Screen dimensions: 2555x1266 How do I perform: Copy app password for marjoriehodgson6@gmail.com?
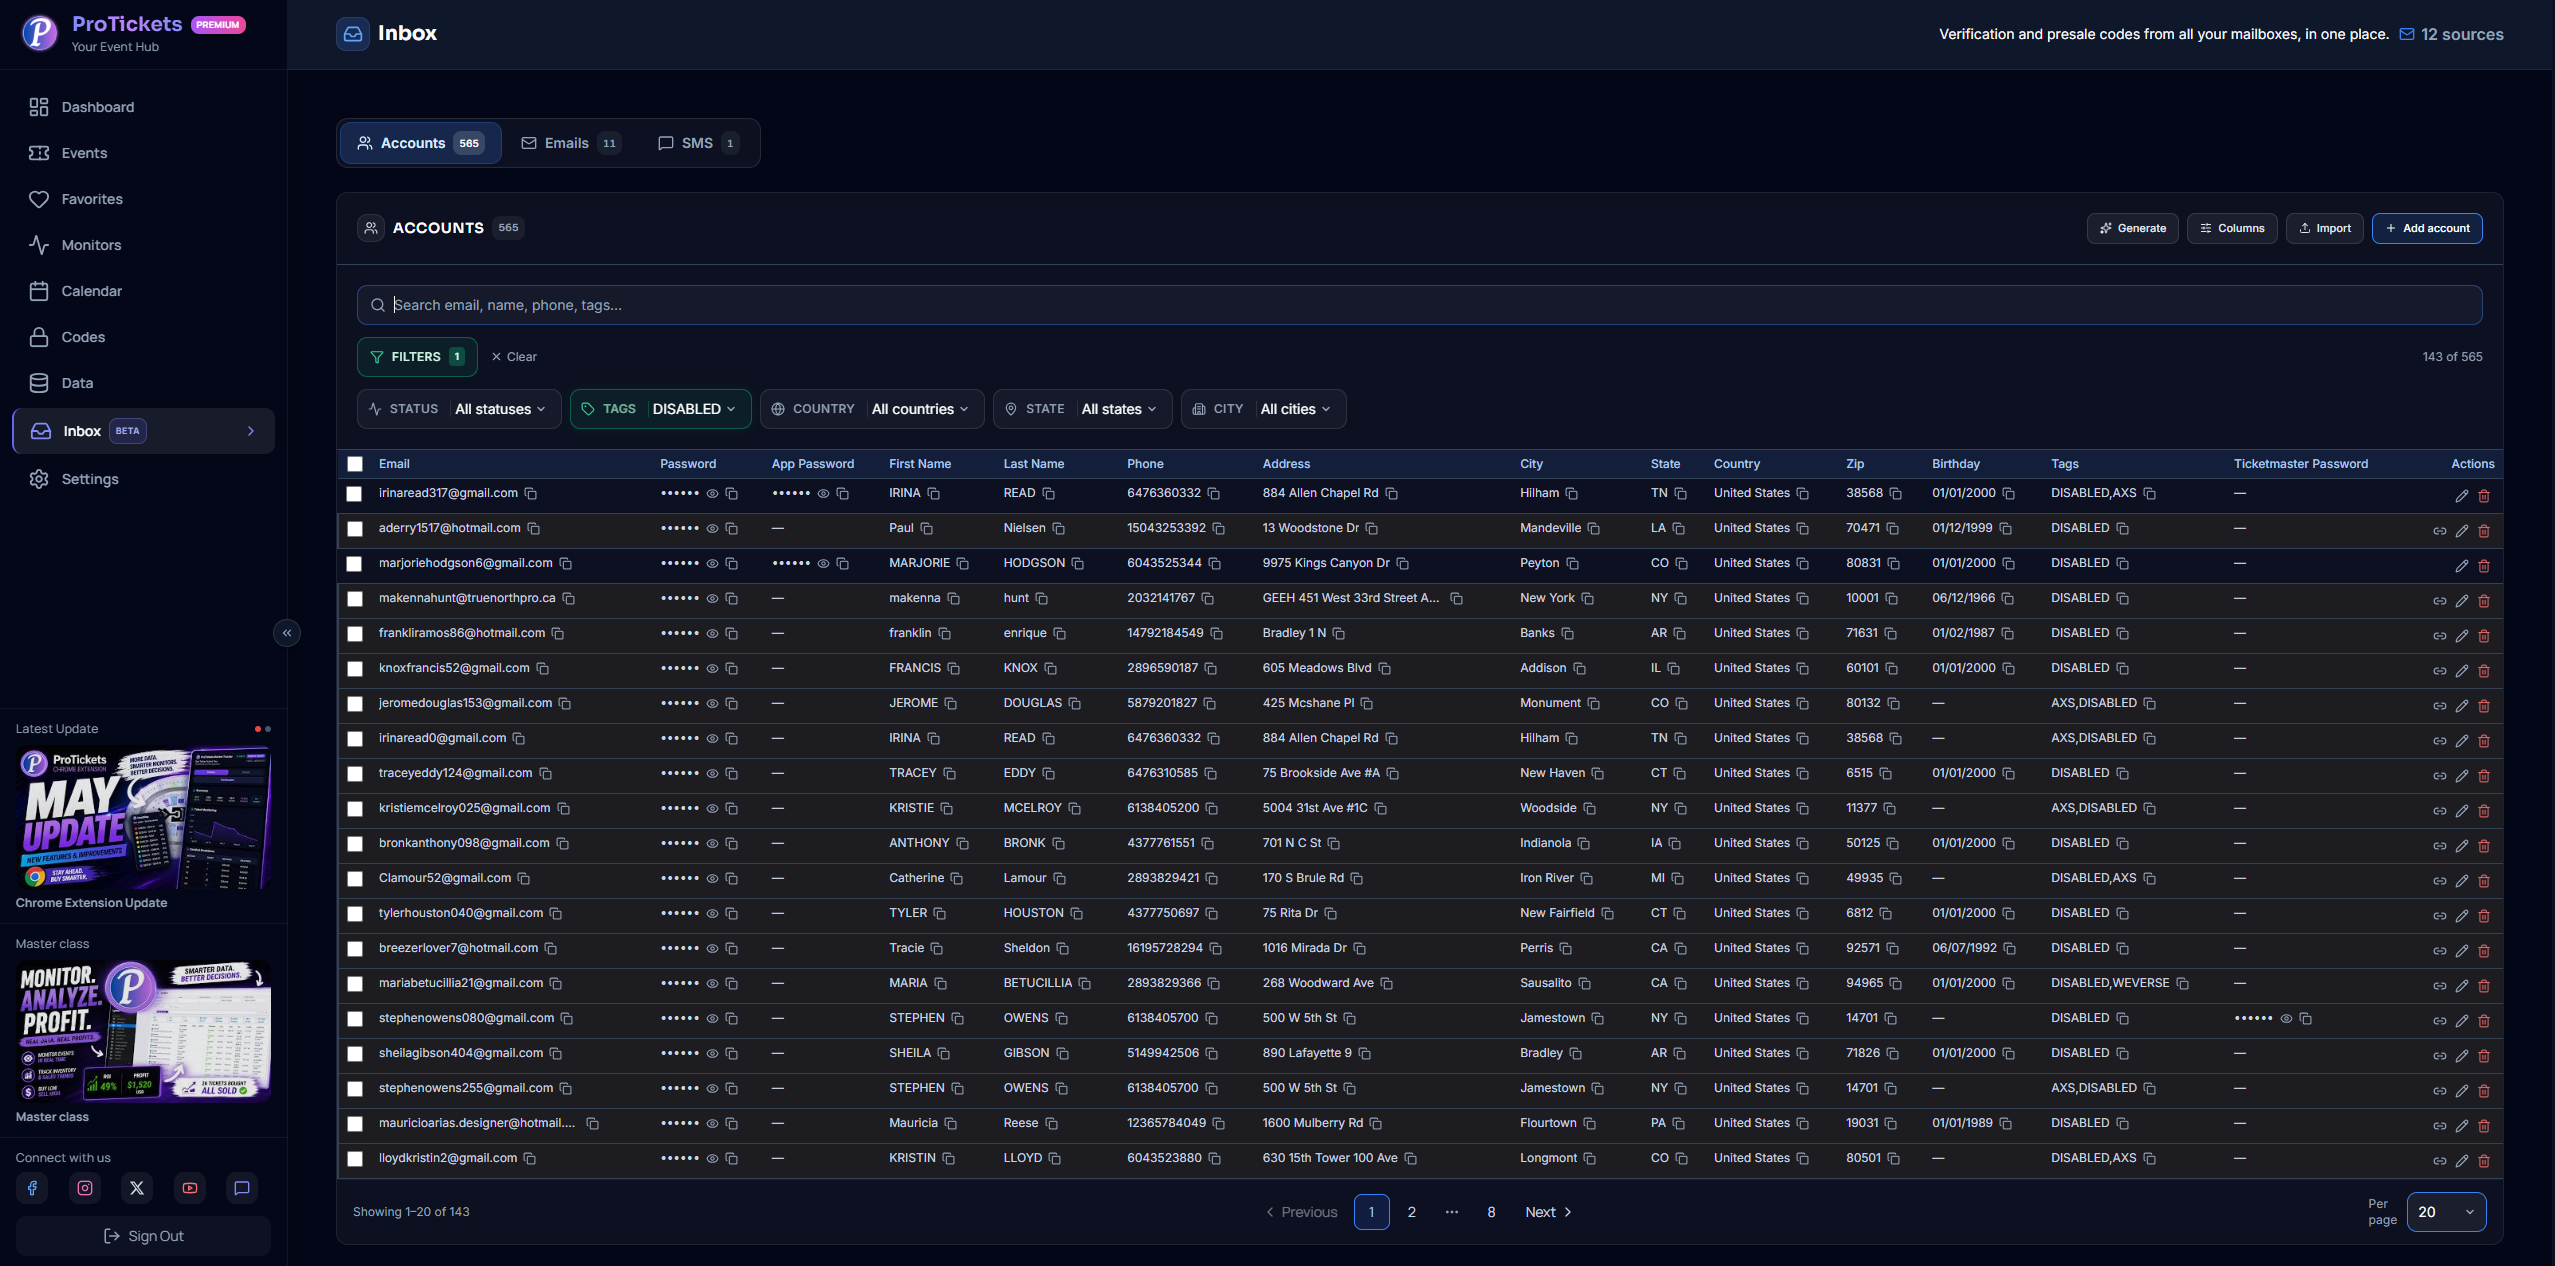[843, 564]
